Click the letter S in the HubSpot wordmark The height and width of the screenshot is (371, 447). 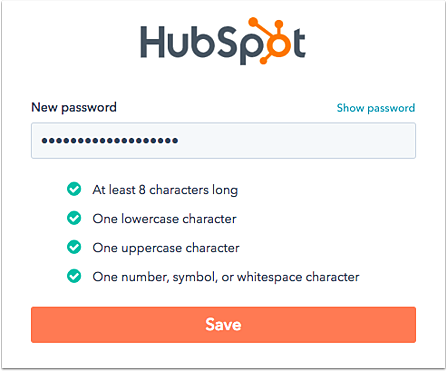click(225, 42)
